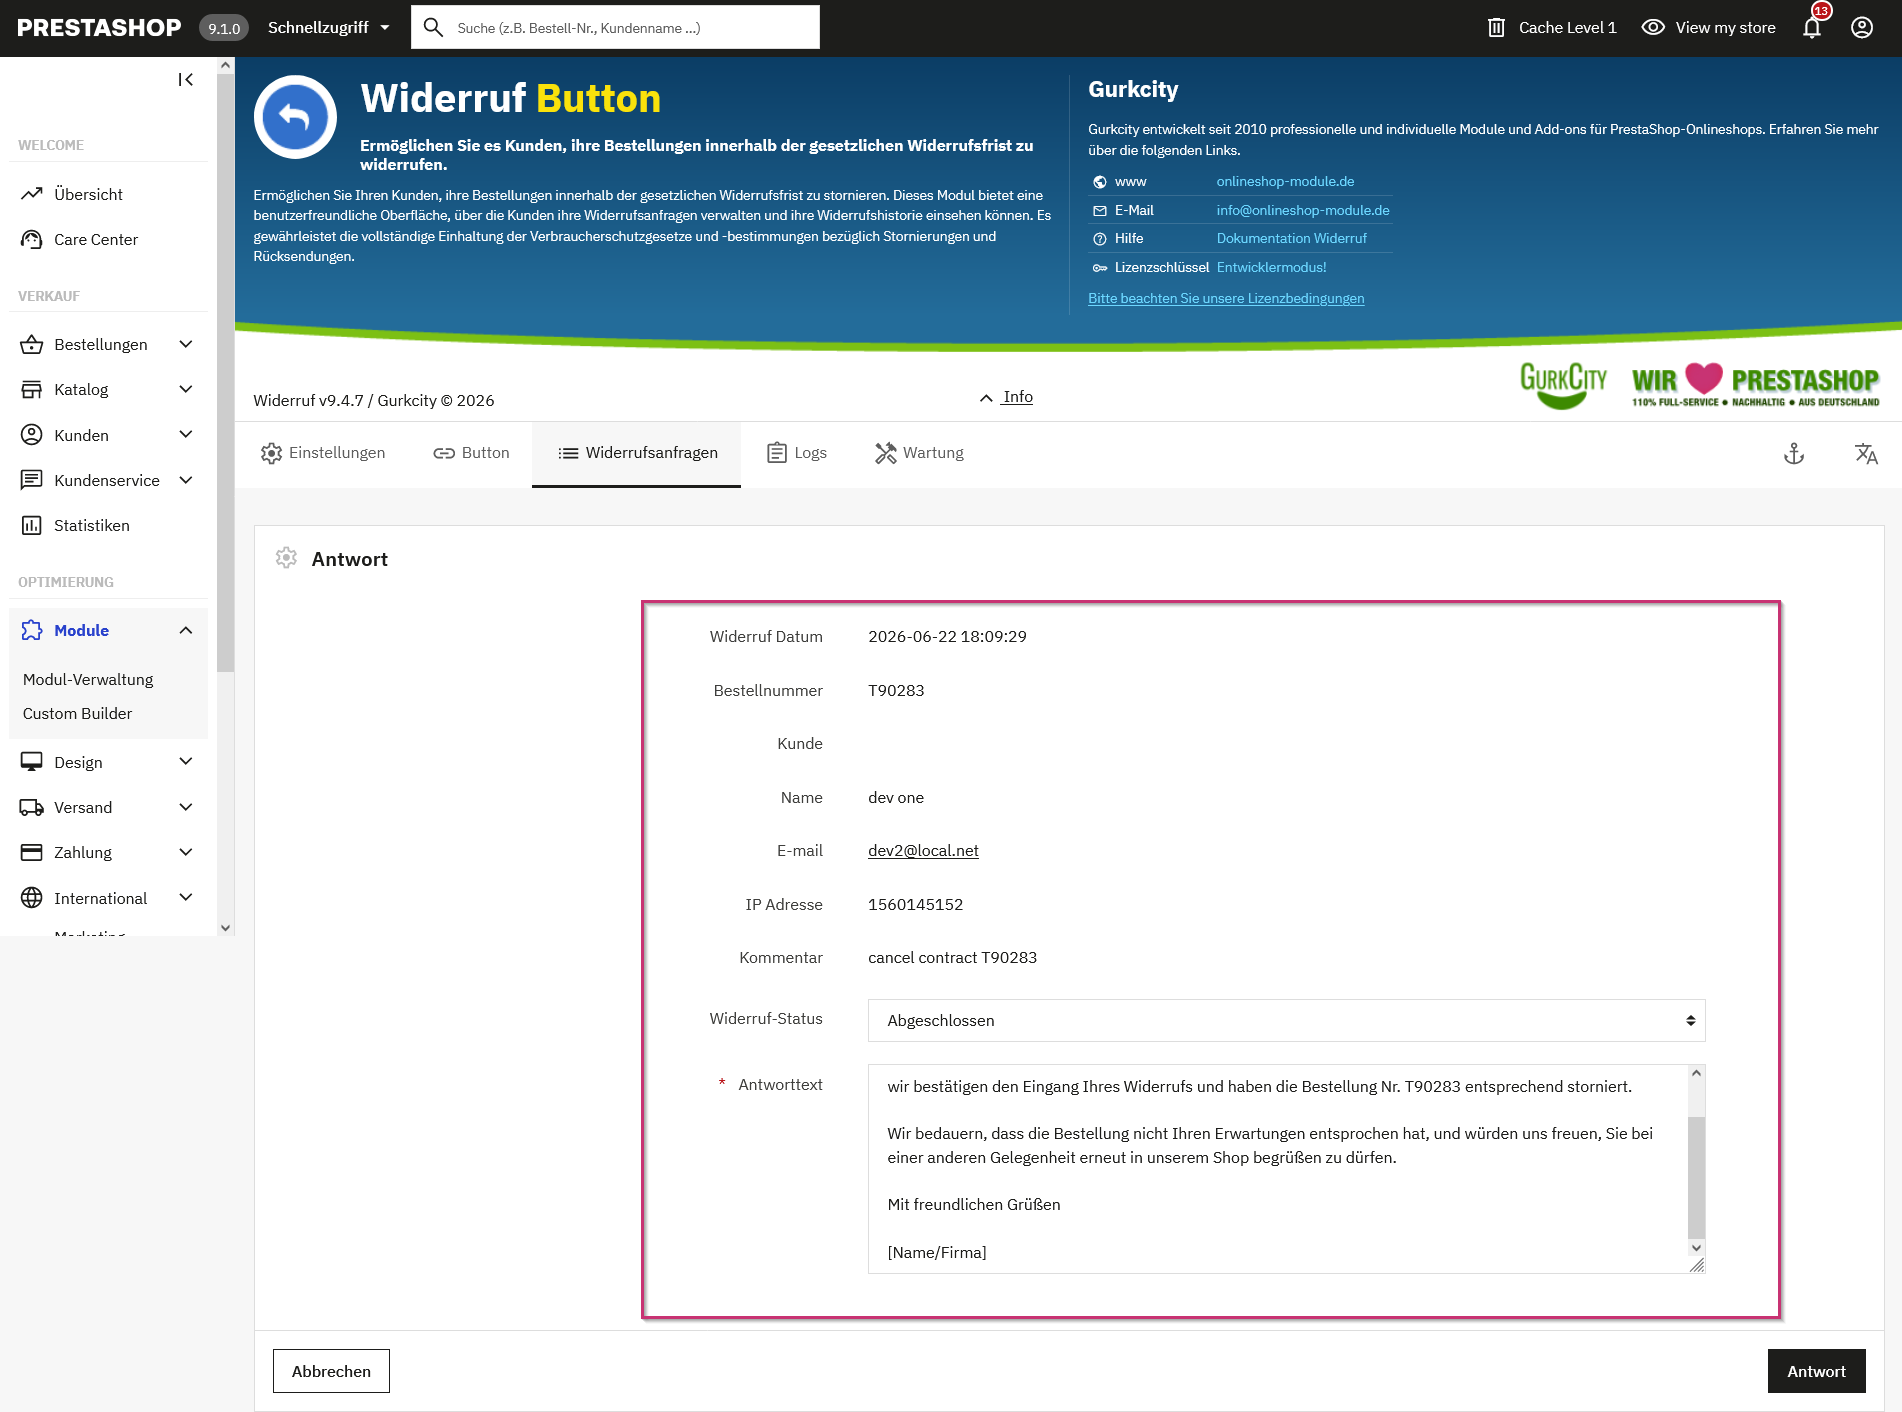Click the Antworttext scrollbar up arrow
Viewport: 1902px width, 1412px height.
click(1696, 1073)
